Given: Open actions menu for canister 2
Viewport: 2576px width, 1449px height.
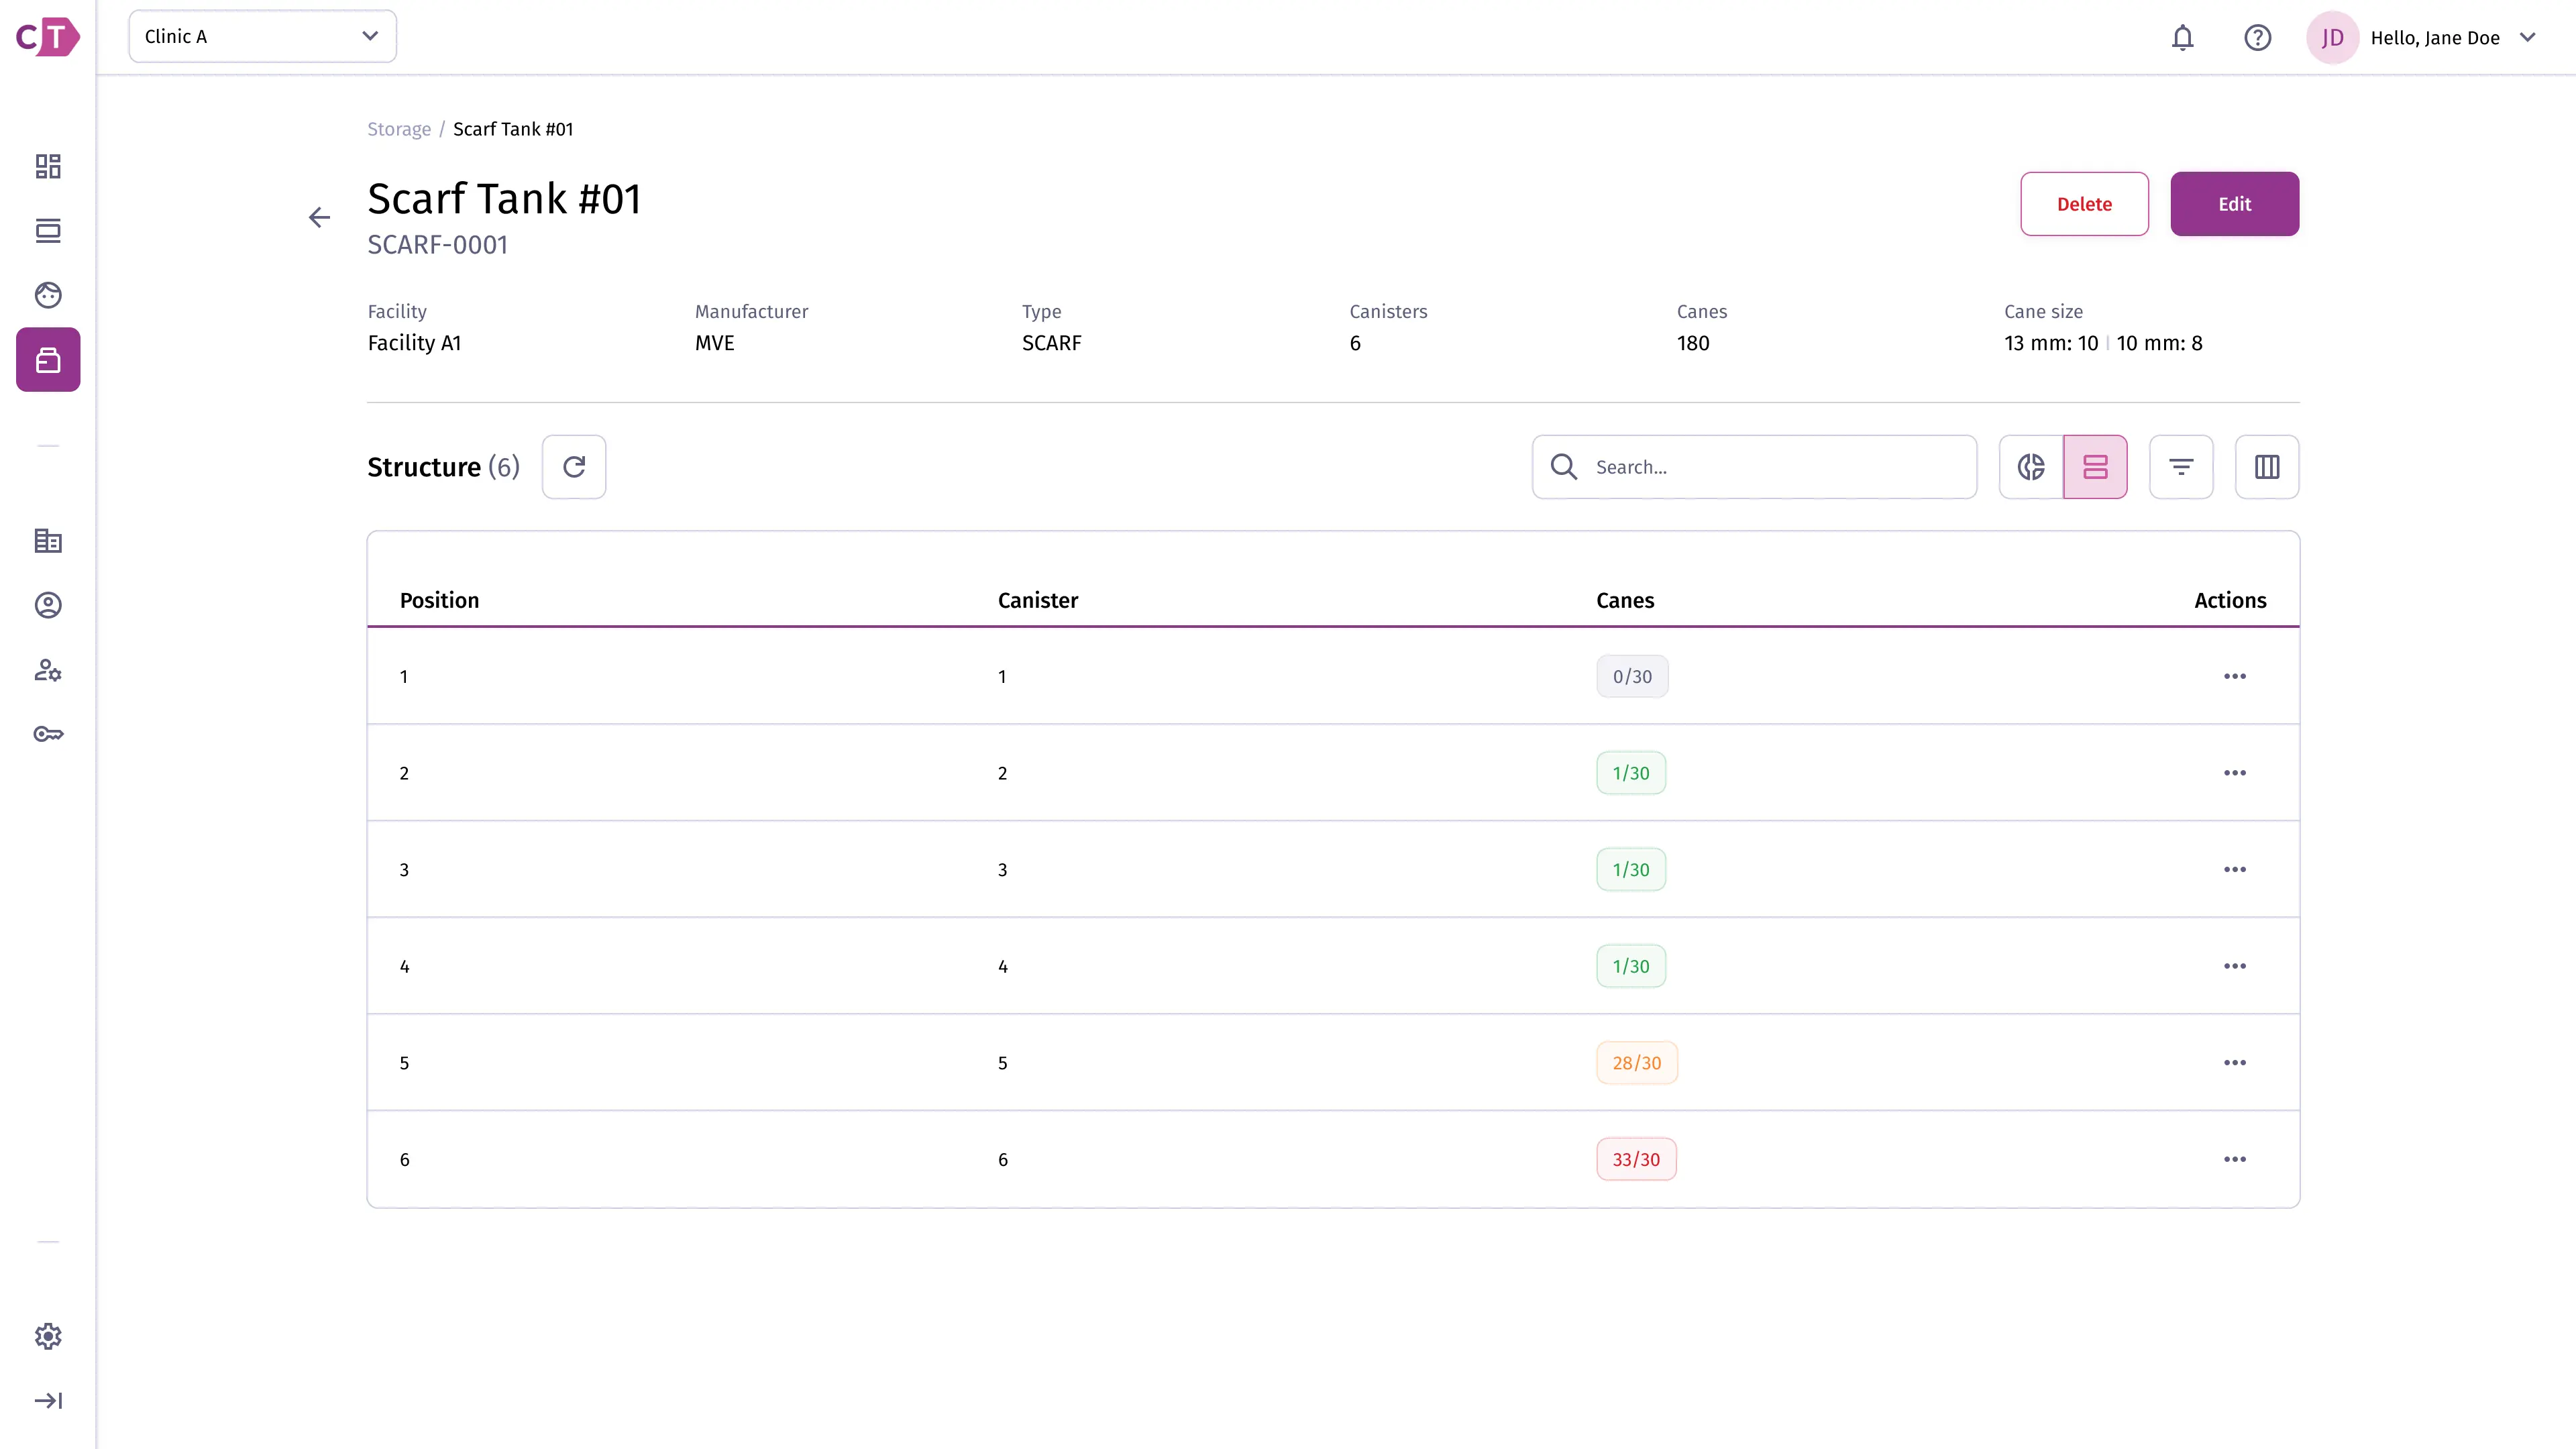Looking at the screenshot, I should [2235, 773].
